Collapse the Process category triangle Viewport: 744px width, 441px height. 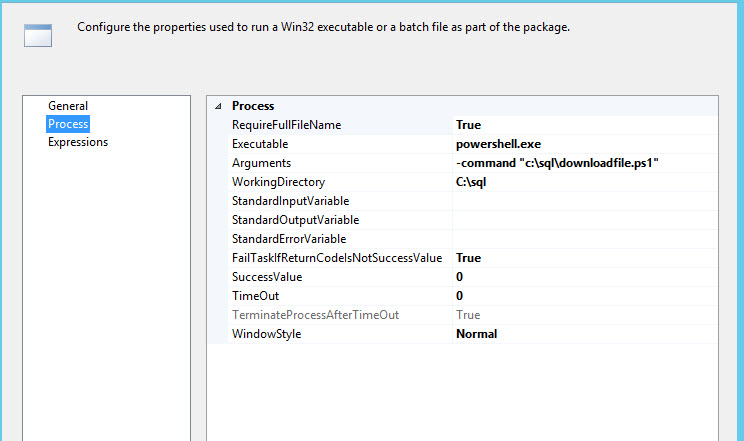click(x=218, y=106)
